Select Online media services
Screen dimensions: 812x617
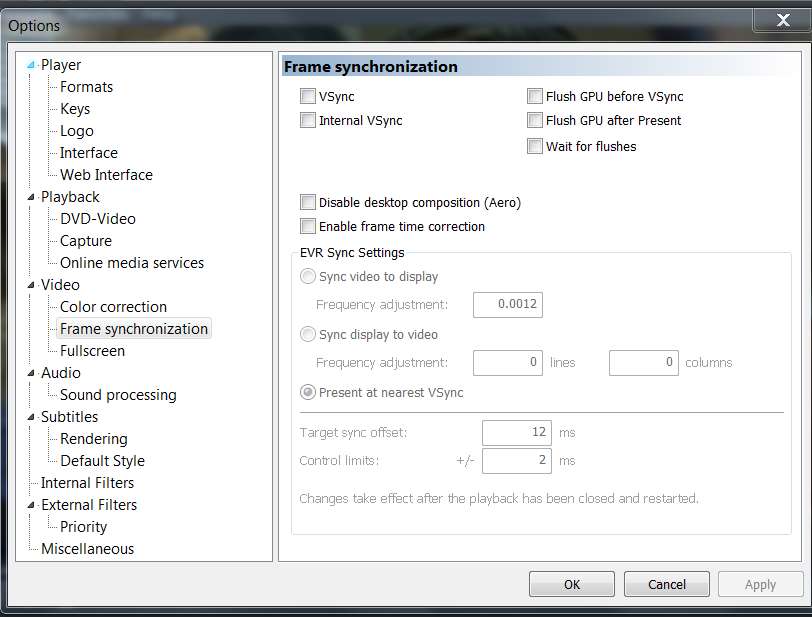click(132, 263)
